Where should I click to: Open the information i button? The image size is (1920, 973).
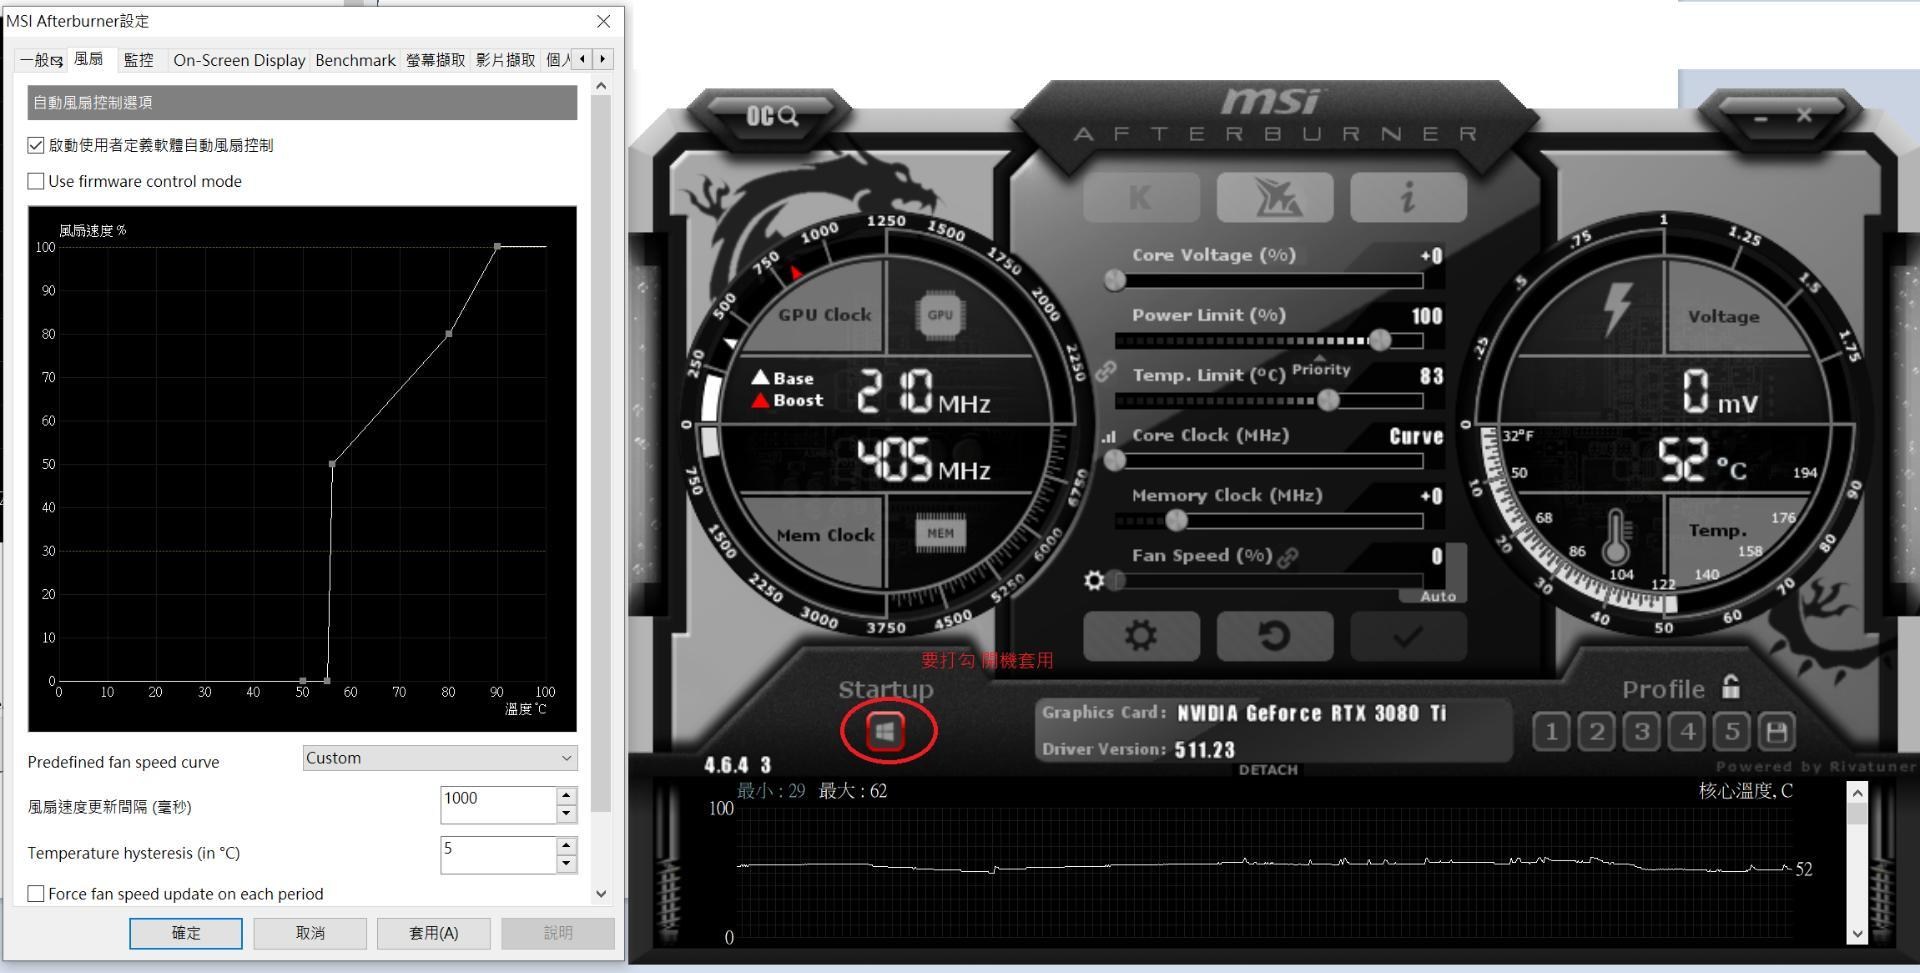1408,197
